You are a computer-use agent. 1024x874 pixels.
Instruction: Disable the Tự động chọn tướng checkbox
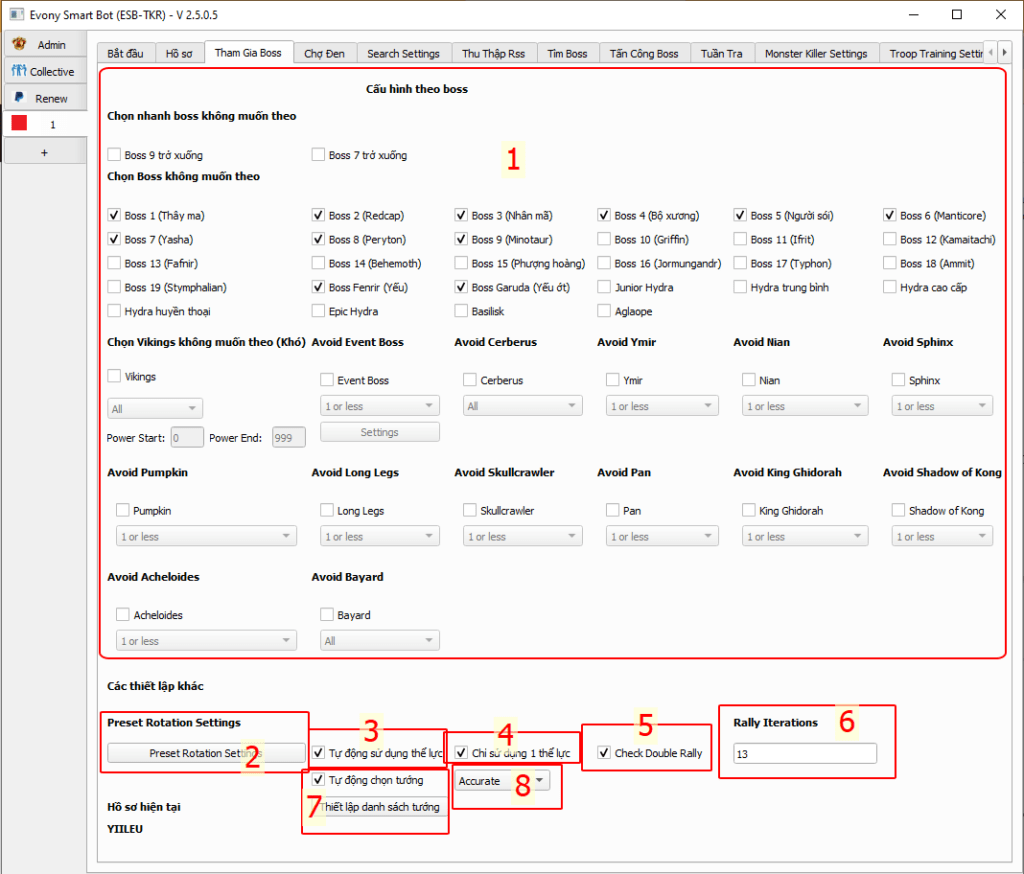318,780
